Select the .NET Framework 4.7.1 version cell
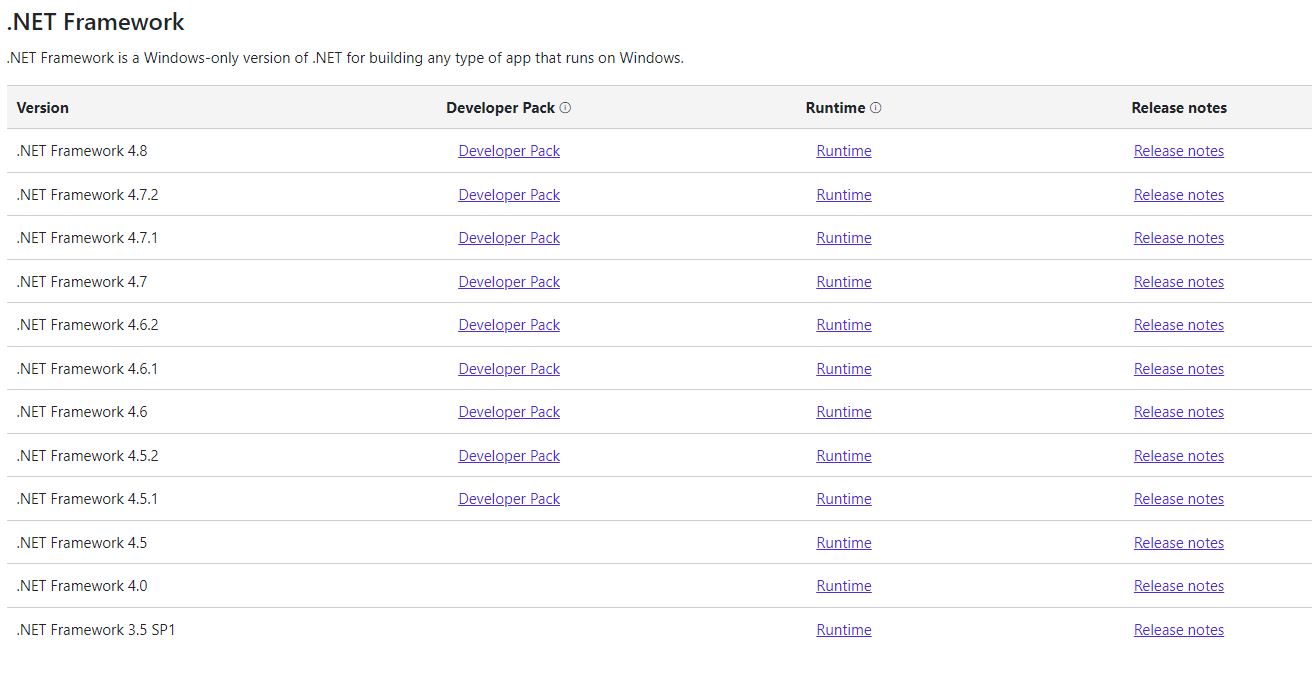Viewport: 1312px width, 679px height. click(87, 238)
